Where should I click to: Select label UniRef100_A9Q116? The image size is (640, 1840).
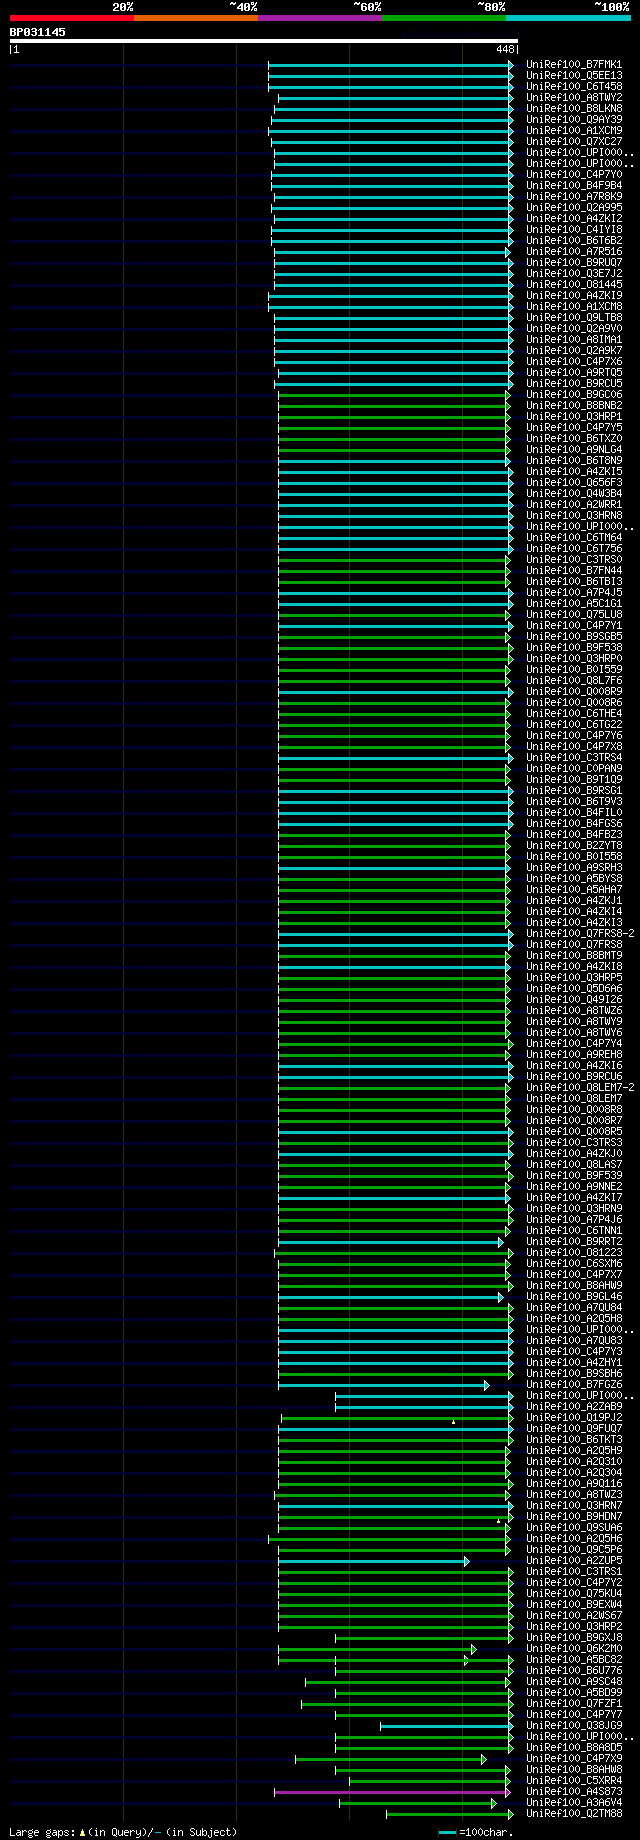574,1483
